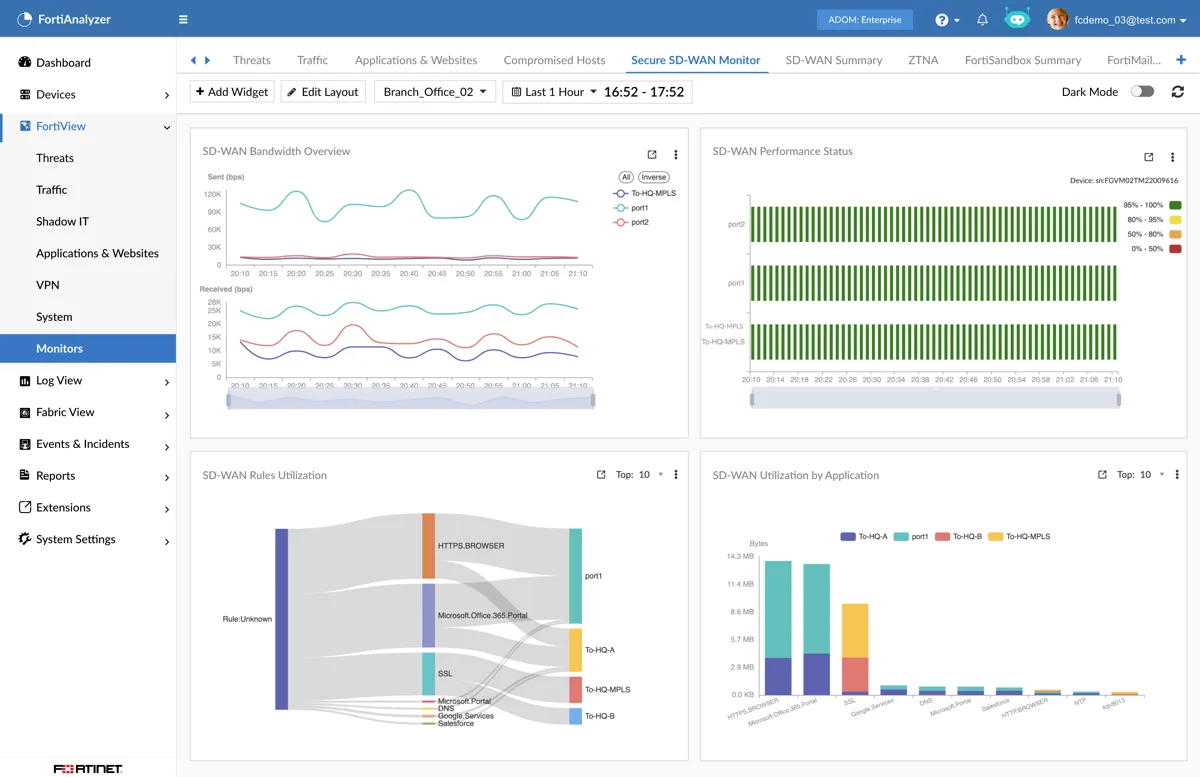Open Top 10 dropdown in Utilization by Application
The image size is (1200, 777).
[1142, 474]
